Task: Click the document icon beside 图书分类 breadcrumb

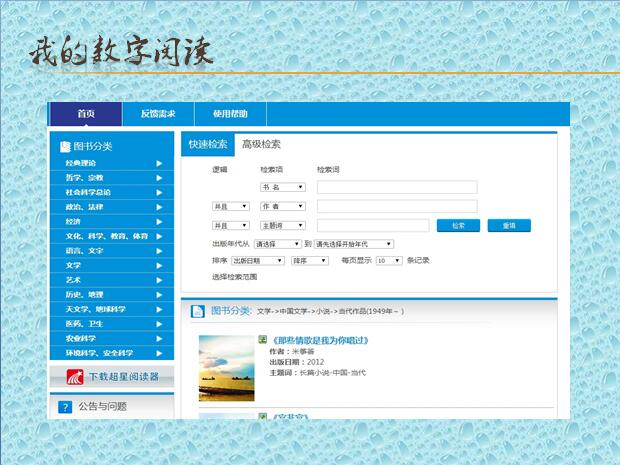Action: coord(198,311)
